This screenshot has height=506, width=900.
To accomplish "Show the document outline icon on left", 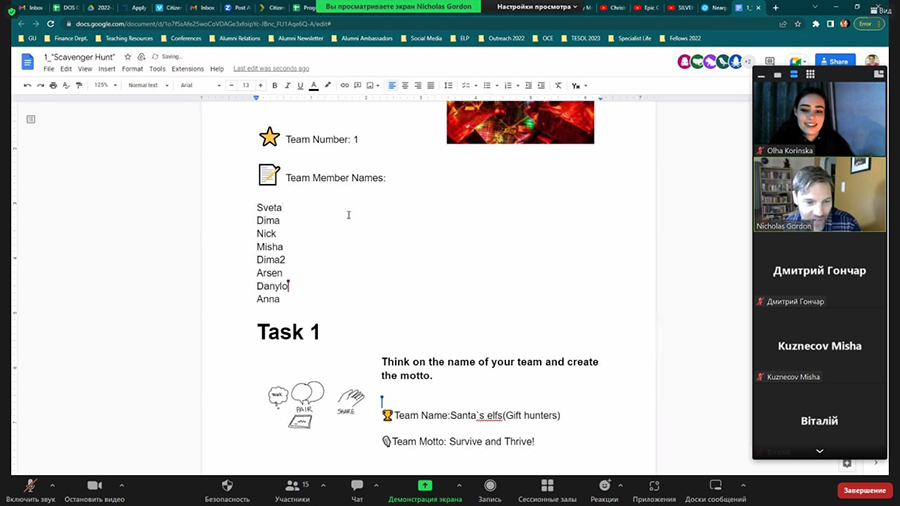I will 31,119.
